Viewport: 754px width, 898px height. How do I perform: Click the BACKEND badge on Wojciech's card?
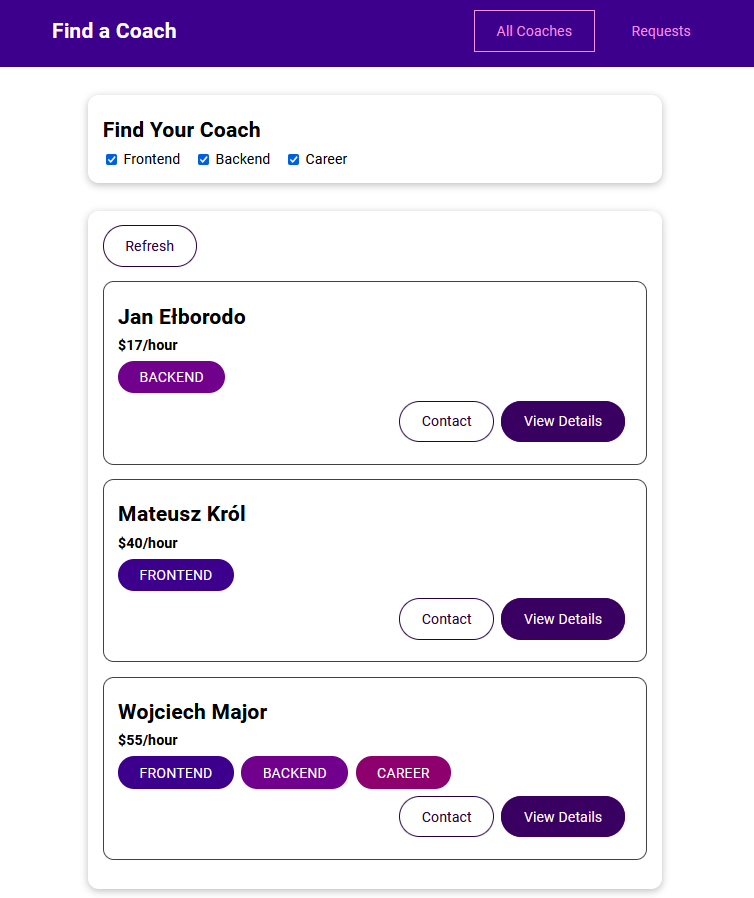(x=294, y=772)
